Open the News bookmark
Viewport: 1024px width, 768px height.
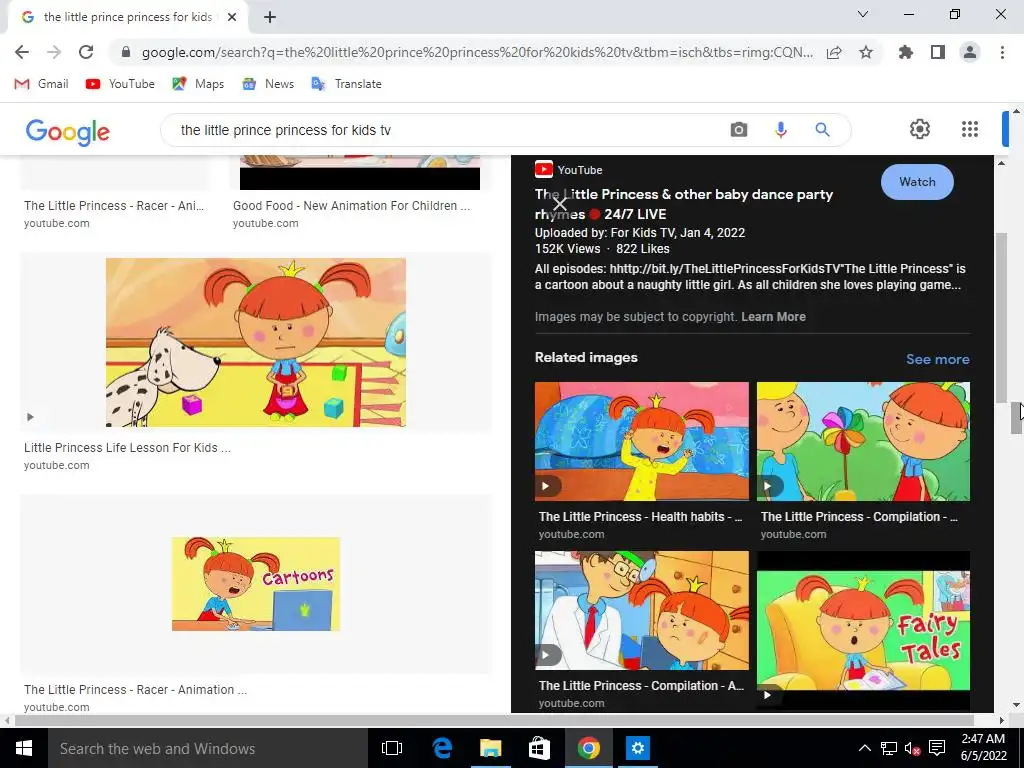click(x=268, y=84)
